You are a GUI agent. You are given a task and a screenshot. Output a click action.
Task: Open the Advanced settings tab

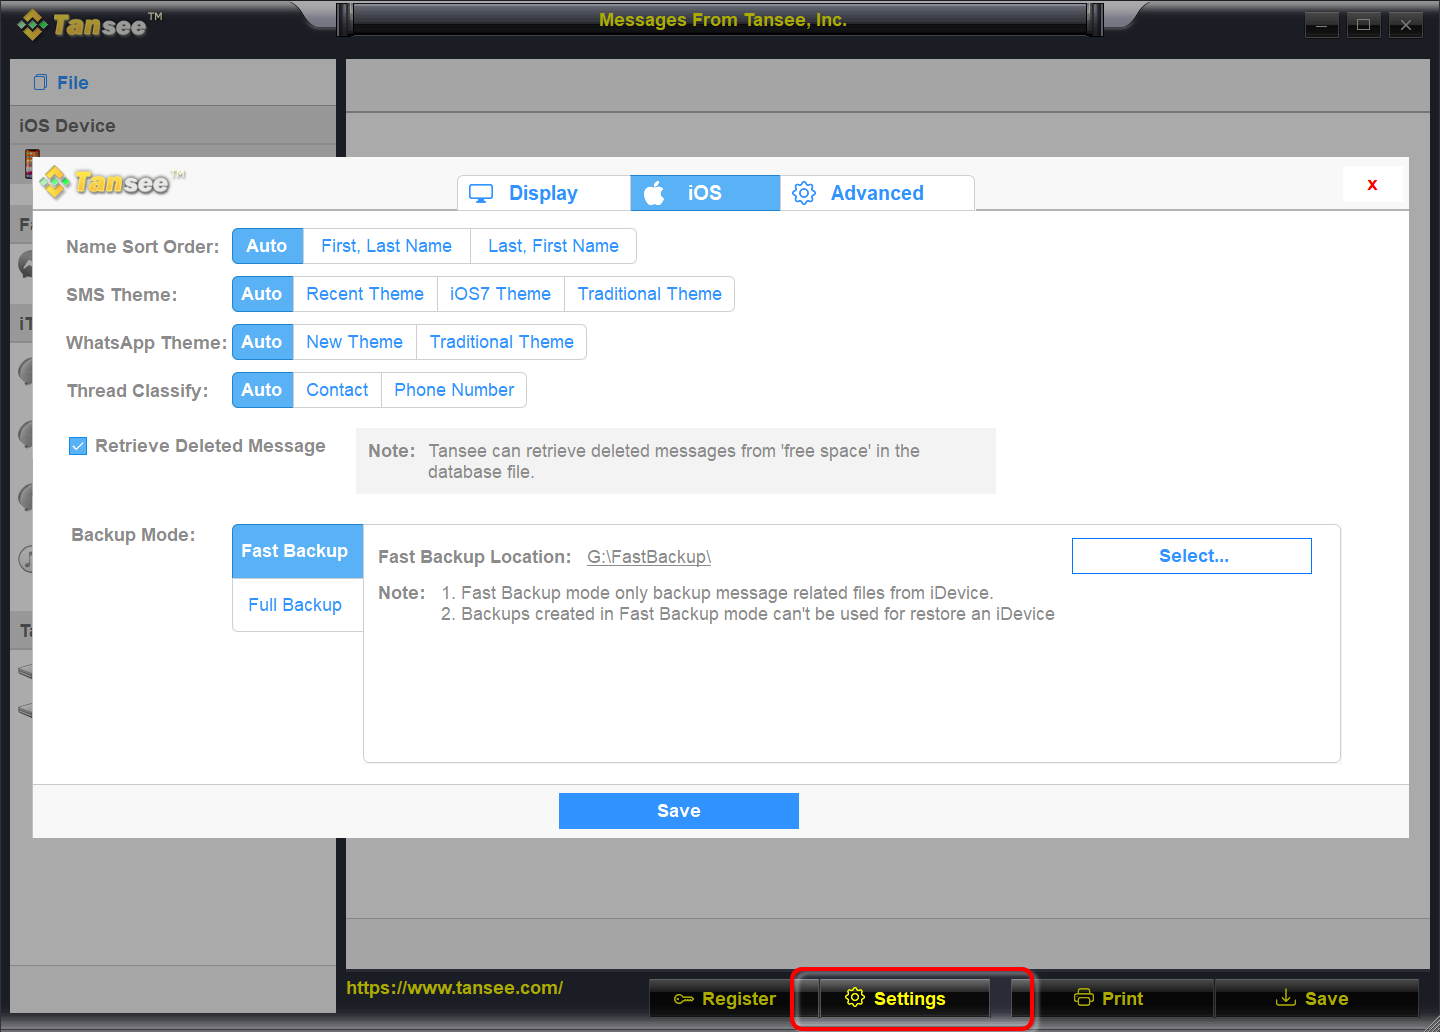tap(877, 193)
